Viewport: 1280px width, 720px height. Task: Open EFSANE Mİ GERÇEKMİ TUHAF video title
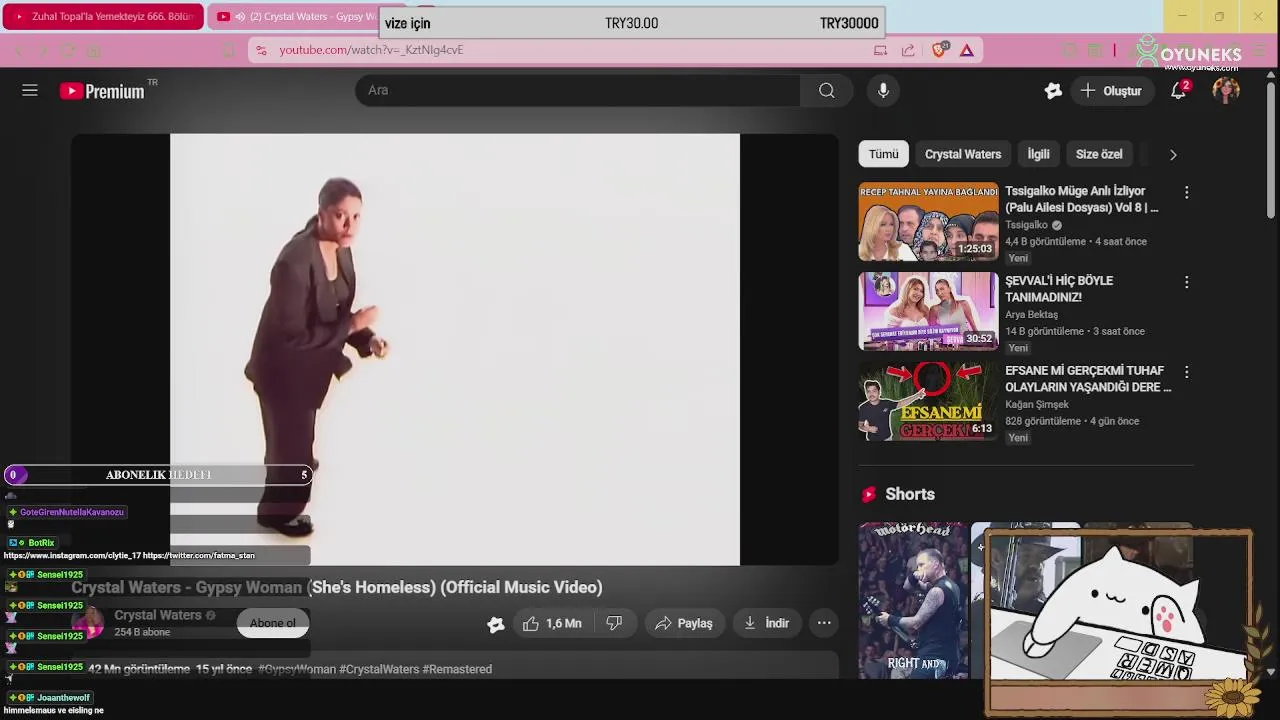pos(1088,379)
